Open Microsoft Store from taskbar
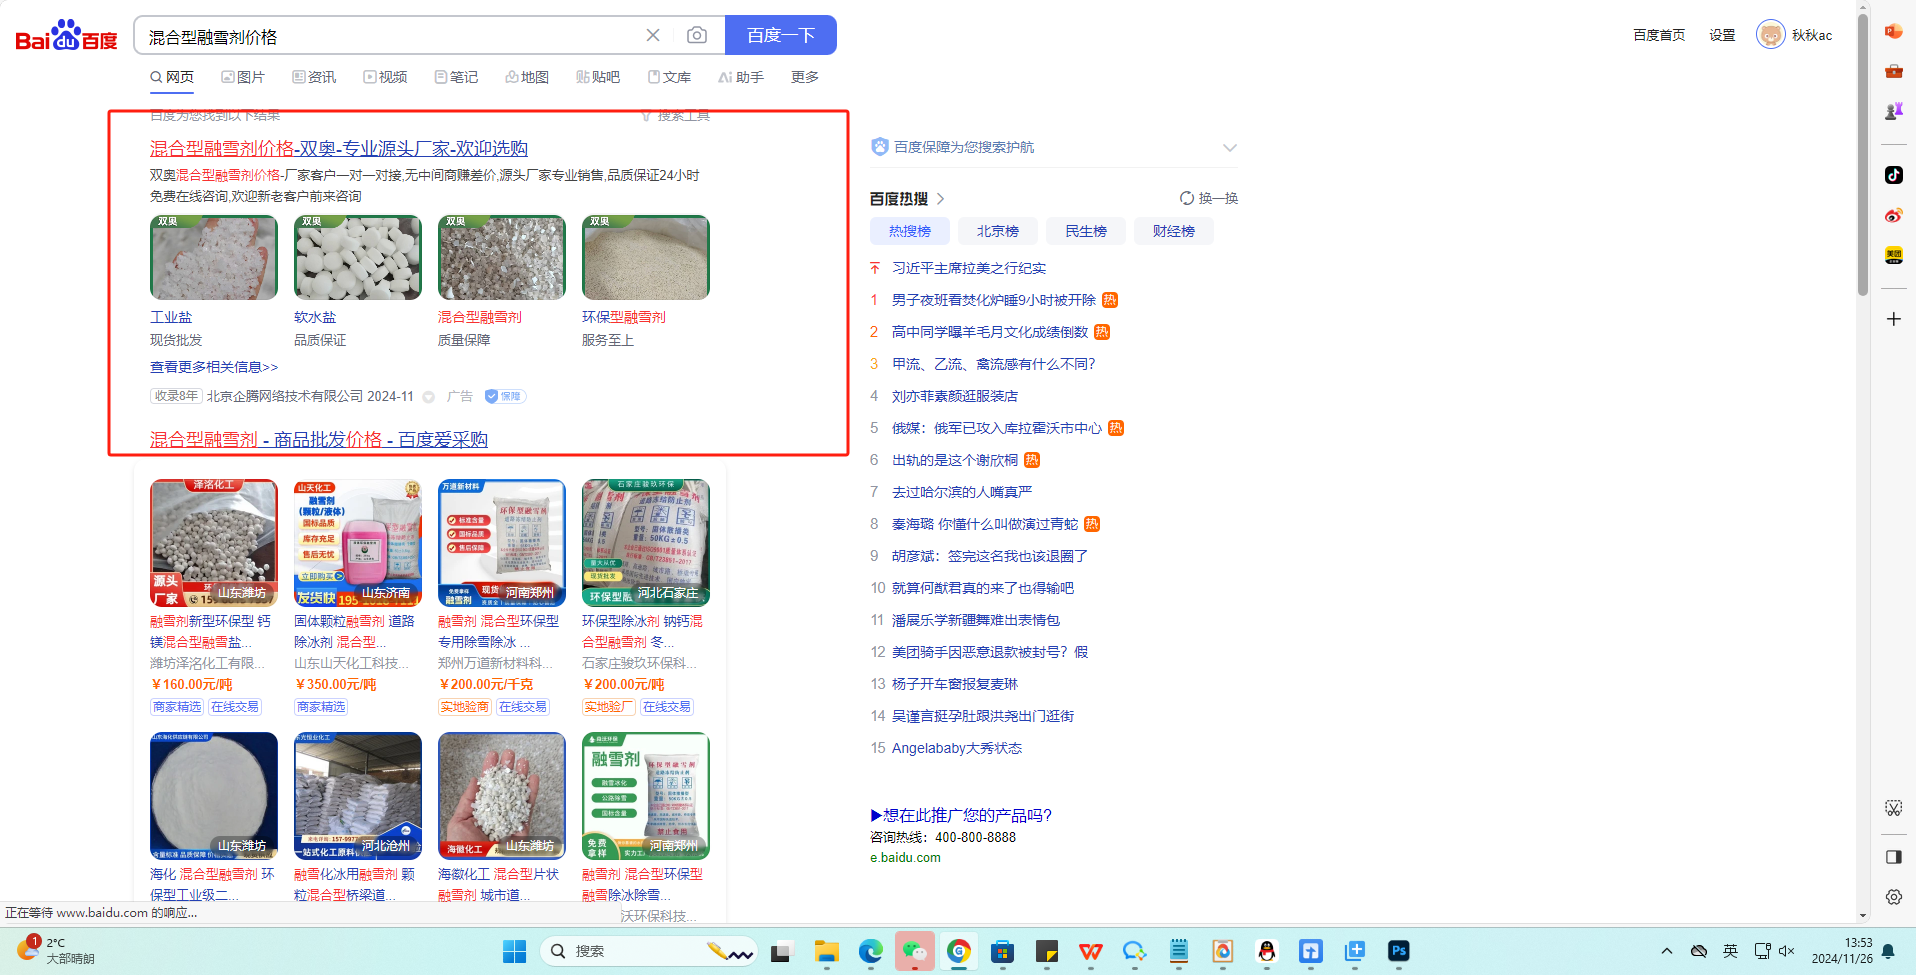1916x975 pixels. coord(1002,951)
